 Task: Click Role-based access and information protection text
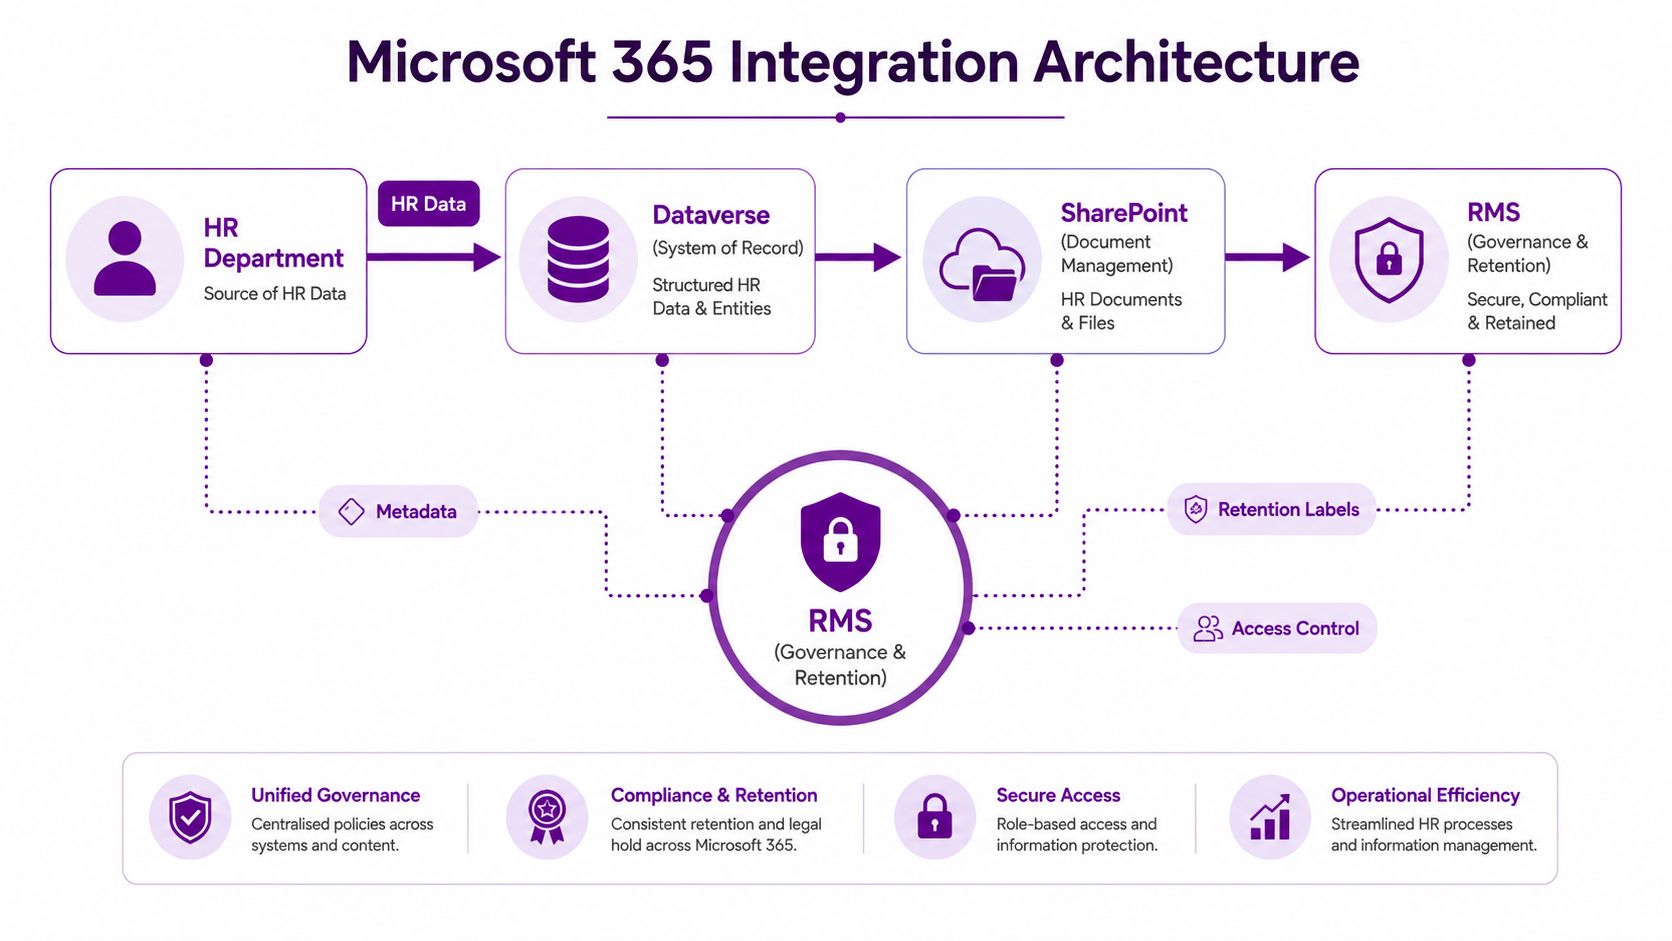pos(1077,835)
